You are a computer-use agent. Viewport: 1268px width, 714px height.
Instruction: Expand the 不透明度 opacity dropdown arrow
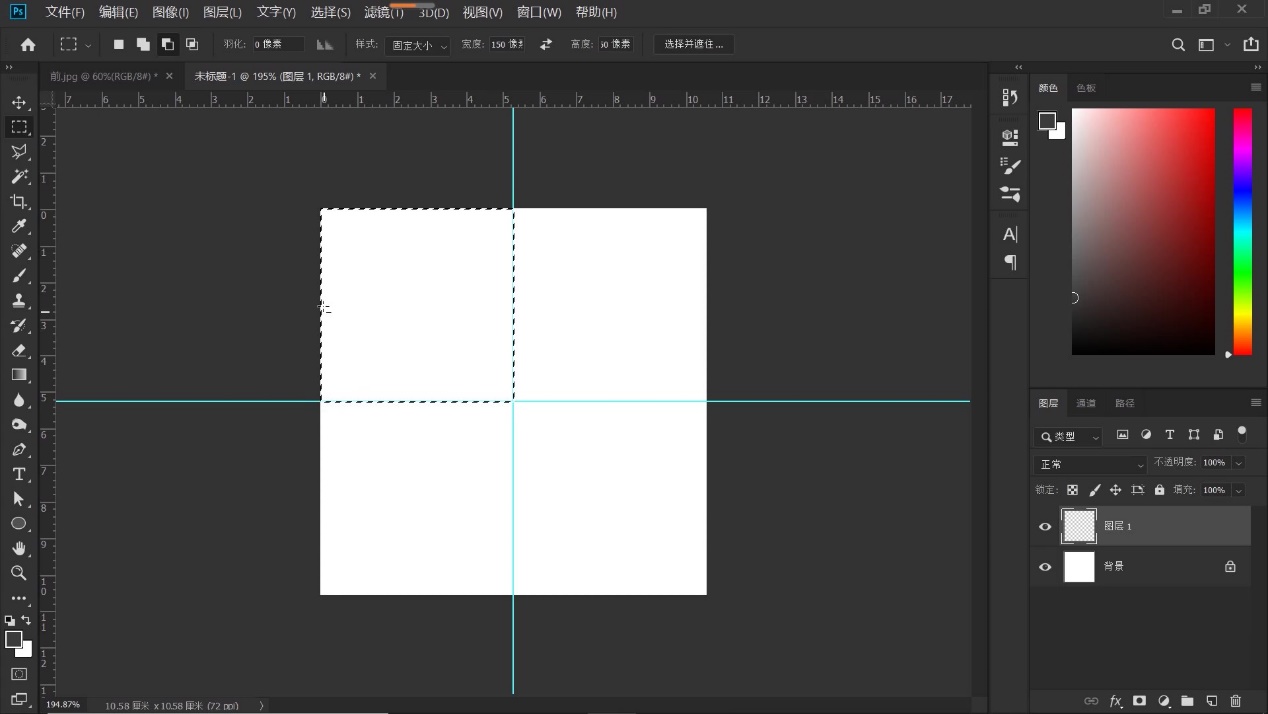tap(1238, 463)
